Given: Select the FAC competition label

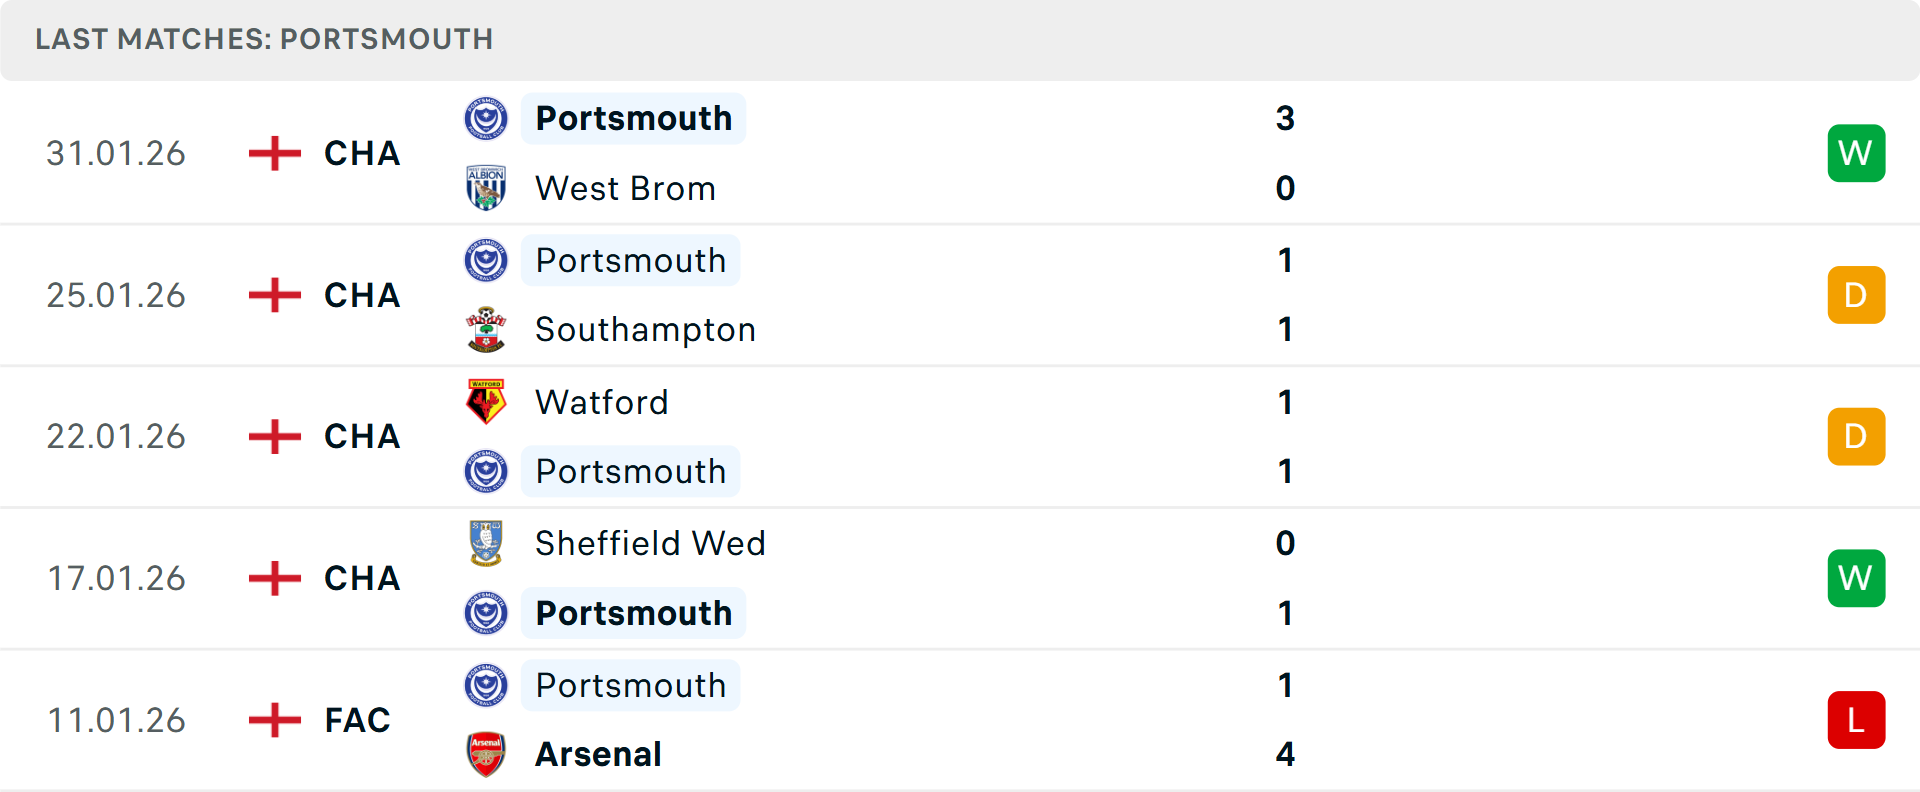Looking at the screenshot, I should point(357,720).
